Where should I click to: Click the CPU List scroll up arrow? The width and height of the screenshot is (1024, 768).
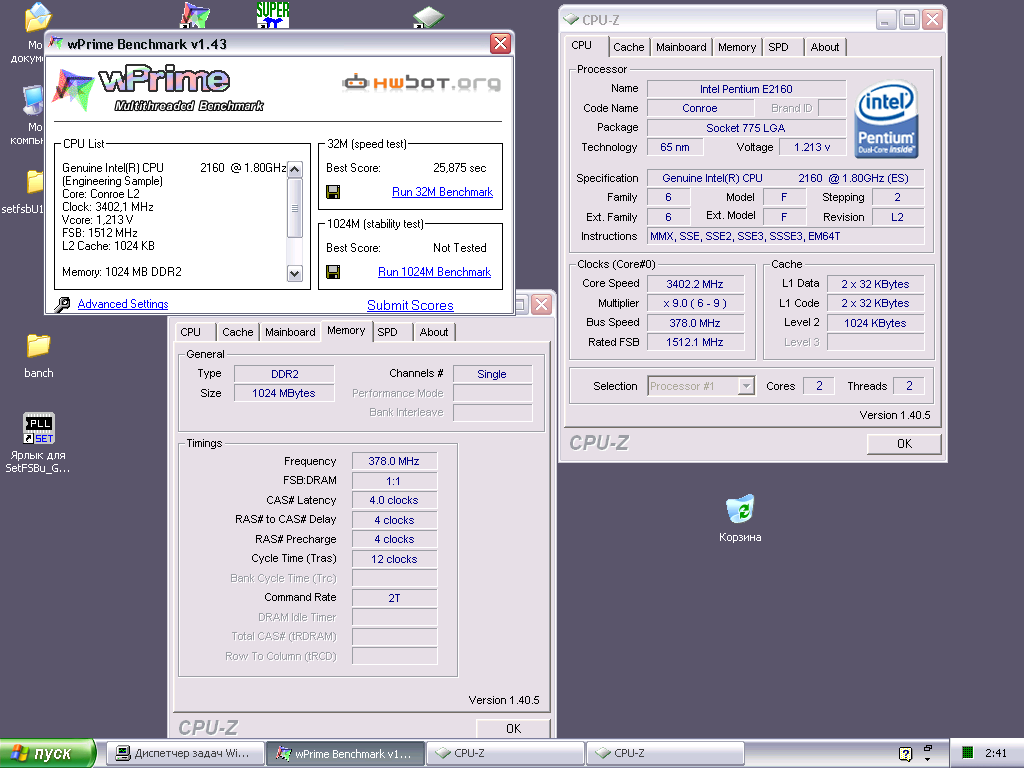(295, 169)
